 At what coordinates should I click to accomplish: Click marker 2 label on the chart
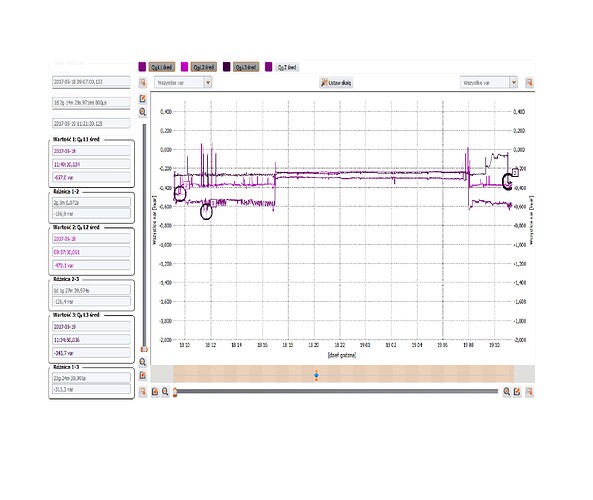pyautogui.click(x=186, y=185)
